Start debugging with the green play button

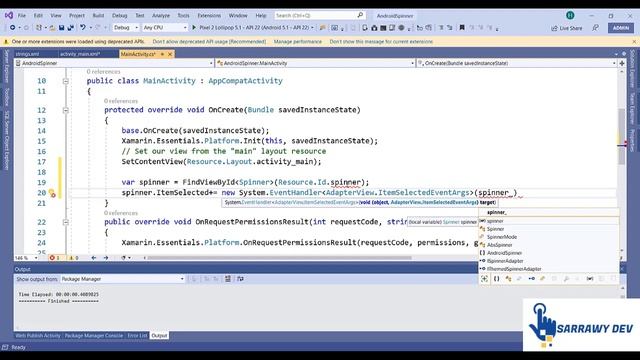click(x=194, y=28)
